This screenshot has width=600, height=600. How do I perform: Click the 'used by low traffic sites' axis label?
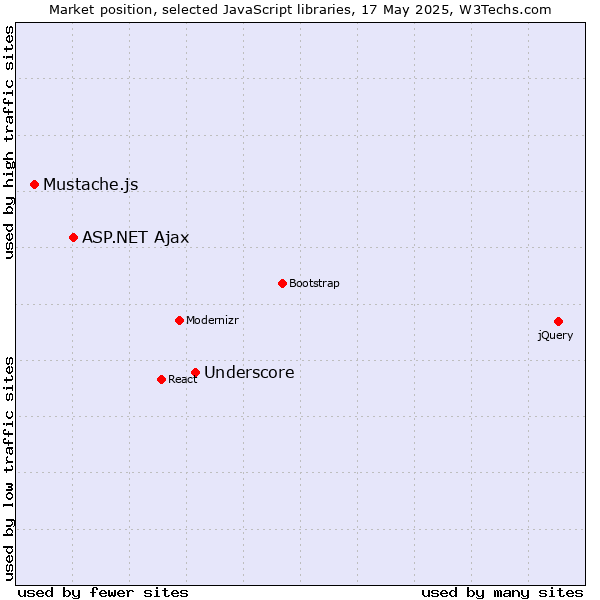coord(8,469)
